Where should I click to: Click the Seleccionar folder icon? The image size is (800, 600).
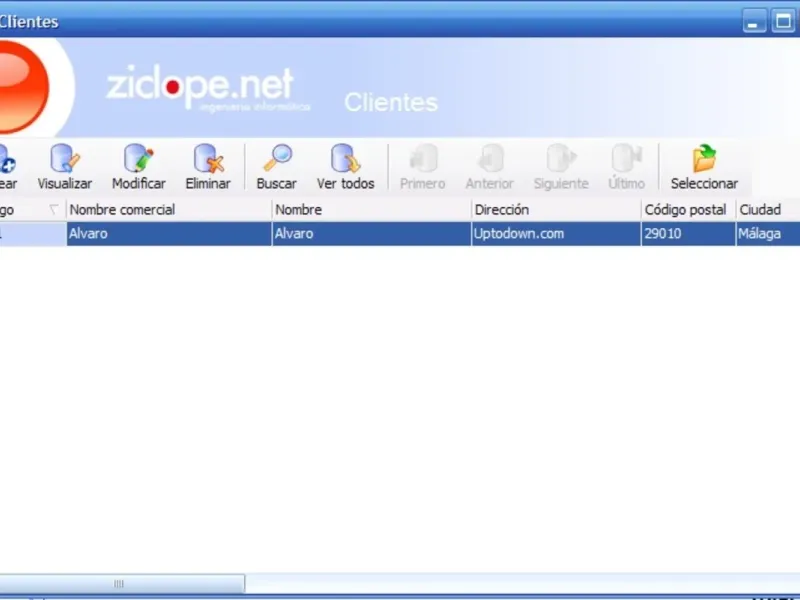click(x=704, y=159)
